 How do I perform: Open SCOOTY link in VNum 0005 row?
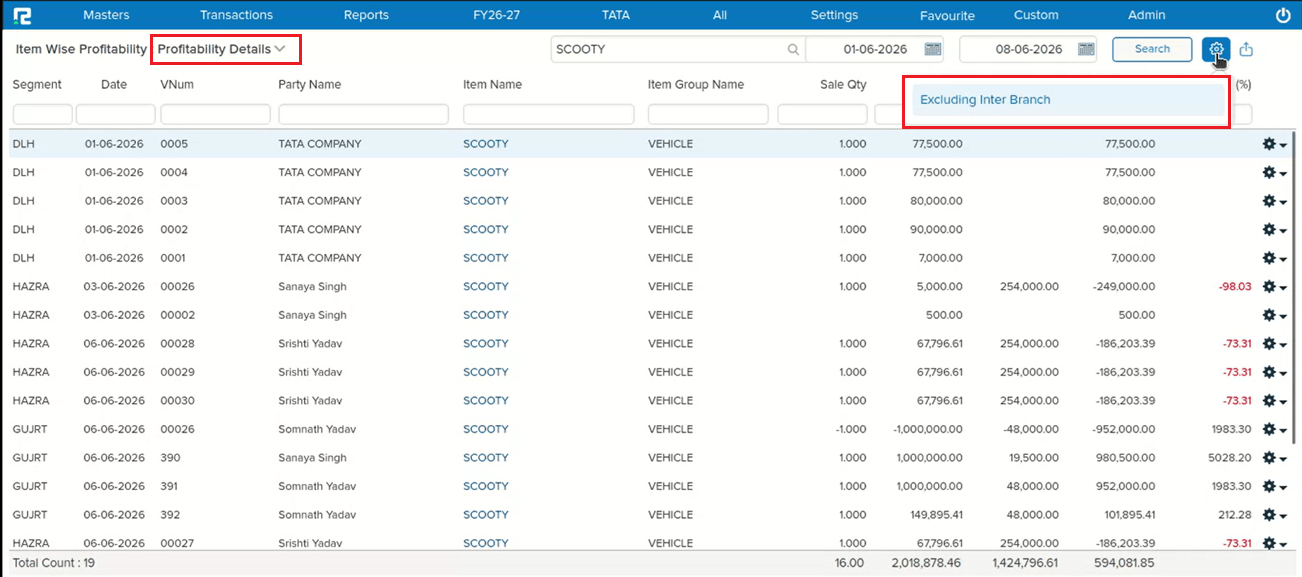tap(485, 144)
